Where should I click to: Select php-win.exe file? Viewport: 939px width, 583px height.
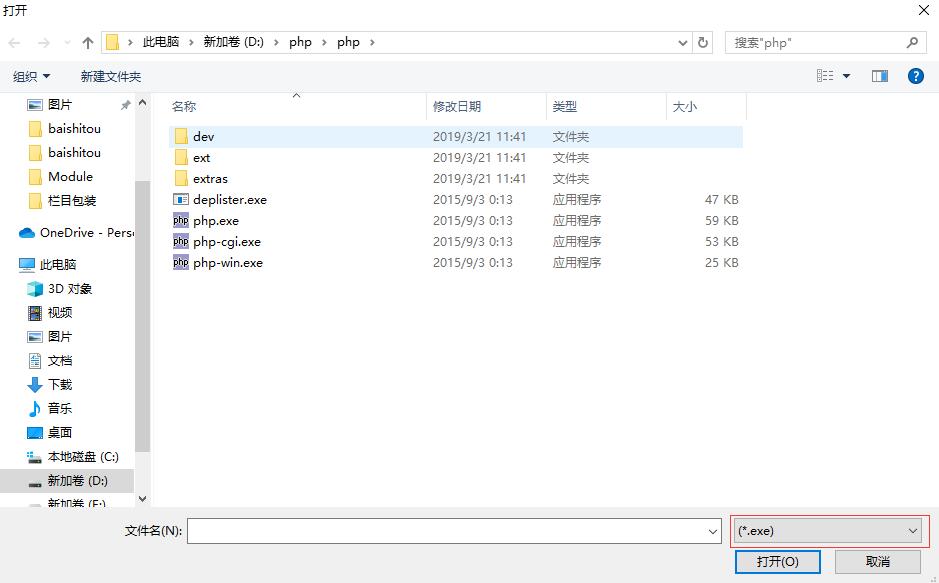tap(456, 262)
